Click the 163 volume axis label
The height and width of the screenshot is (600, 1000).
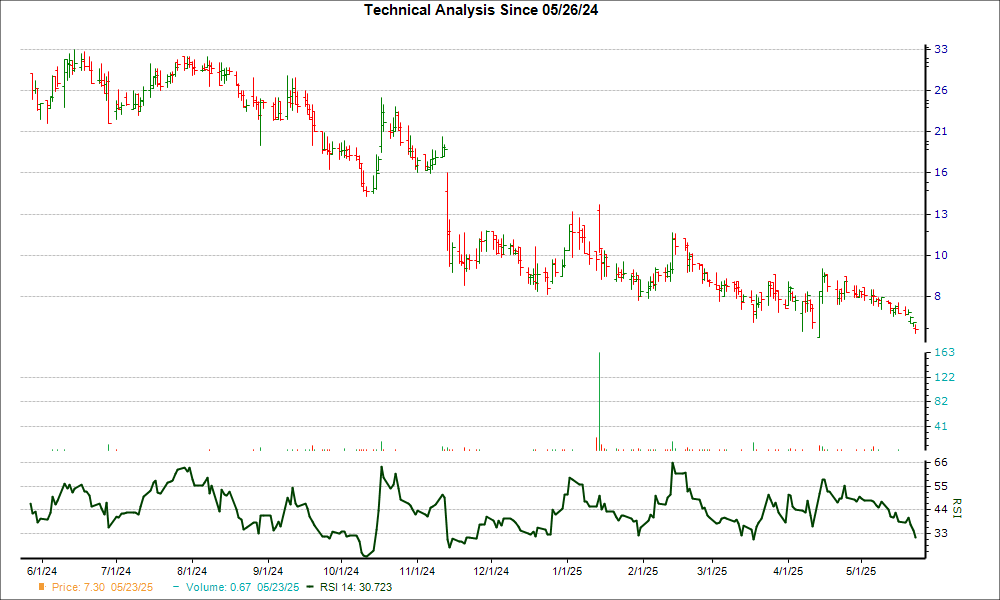click(945, 353)
